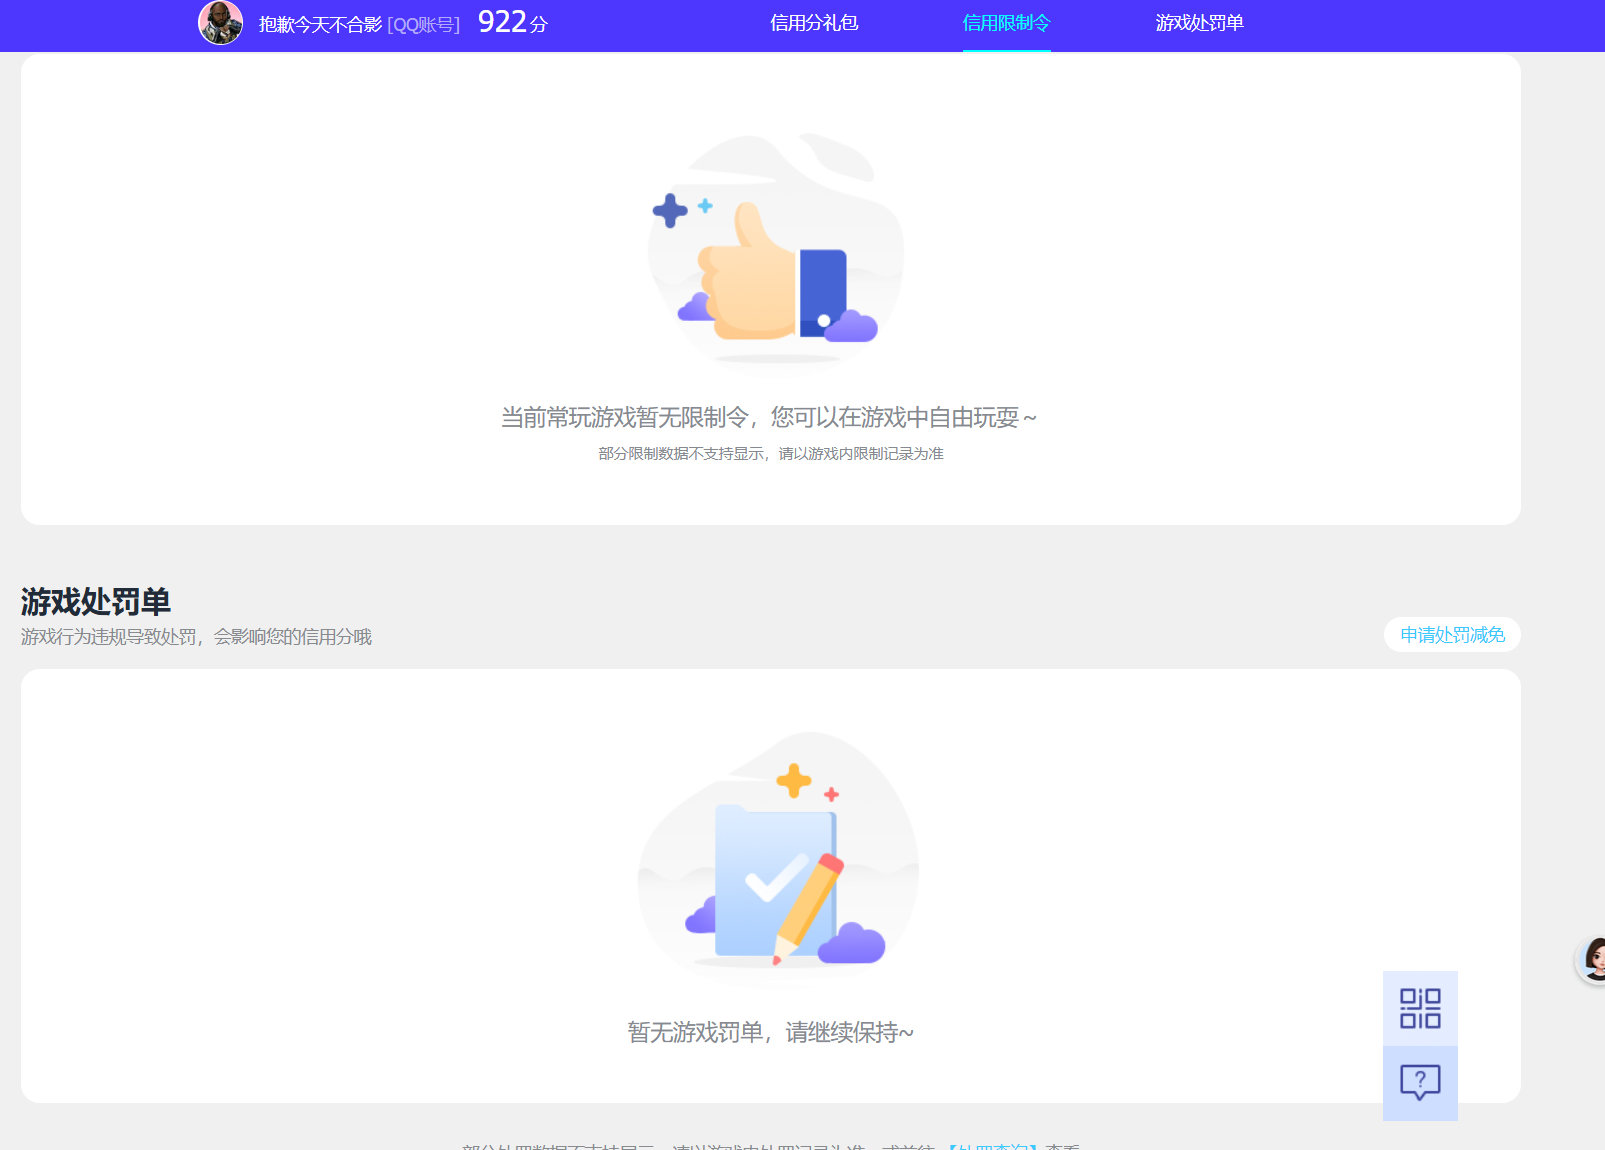Click text 暂无游戏罚单，请继续保持~

pyautogui.click(x=770, y=1032)
